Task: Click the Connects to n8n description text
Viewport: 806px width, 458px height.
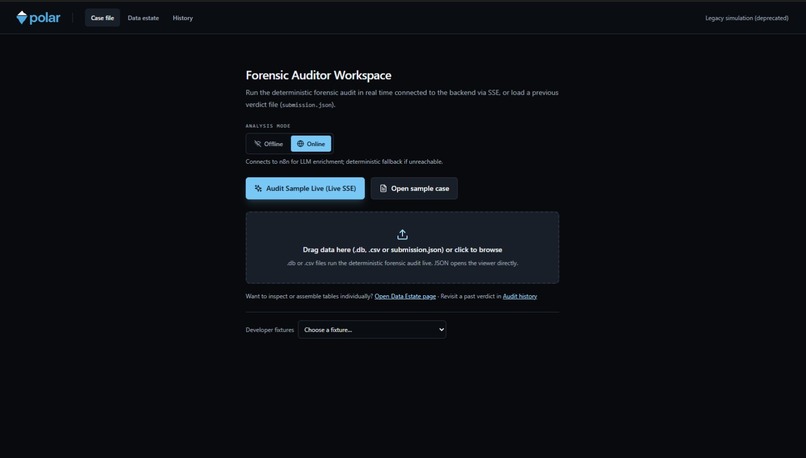Action: [x=344, y=161]
